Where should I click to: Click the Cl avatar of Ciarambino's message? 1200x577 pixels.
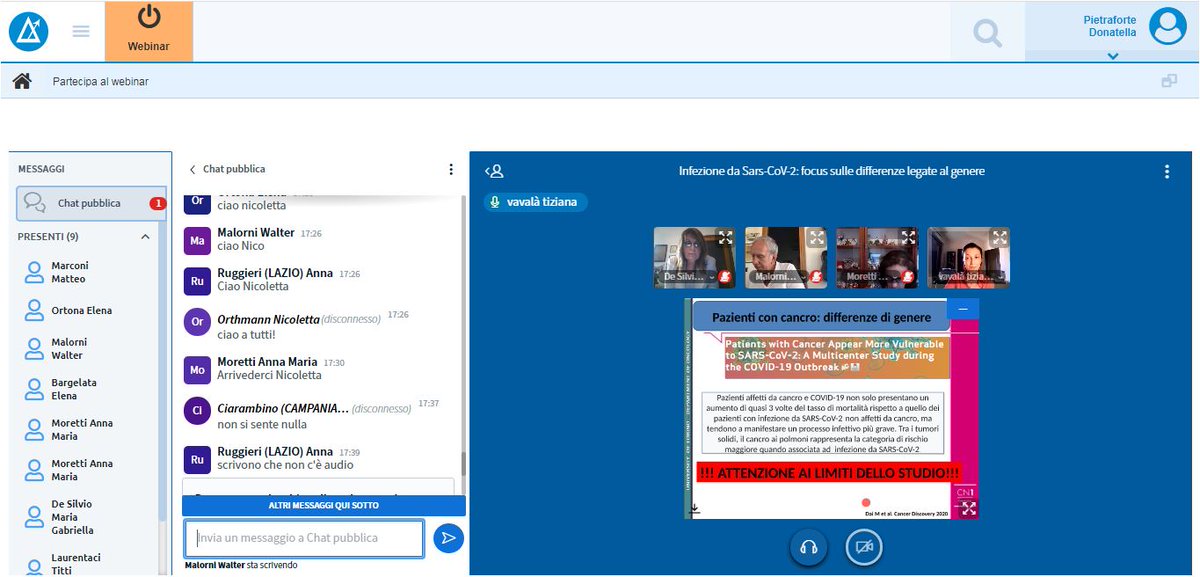(198, 411)
